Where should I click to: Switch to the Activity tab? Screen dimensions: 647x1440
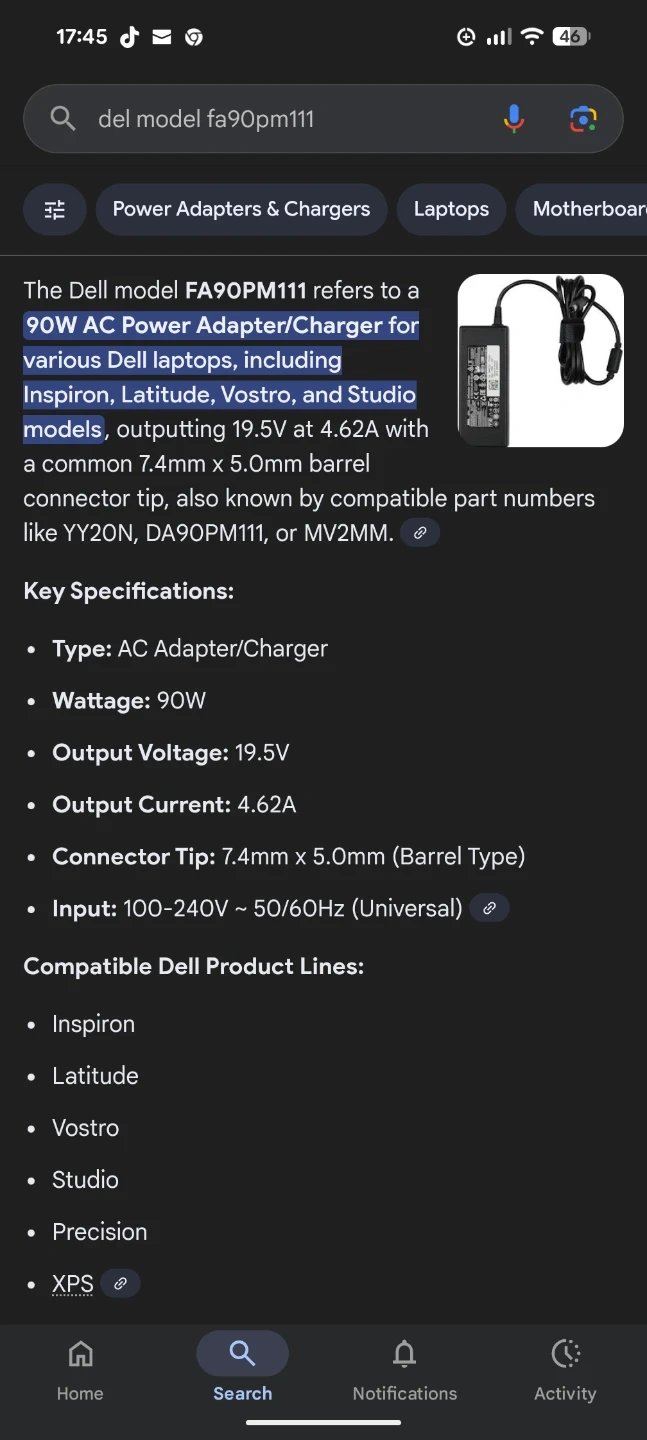tap(565, 1371)
